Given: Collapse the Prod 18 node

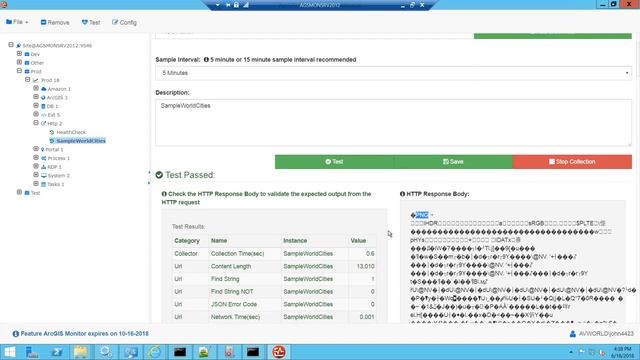Looking at the screenshot, I should (28, 80).
